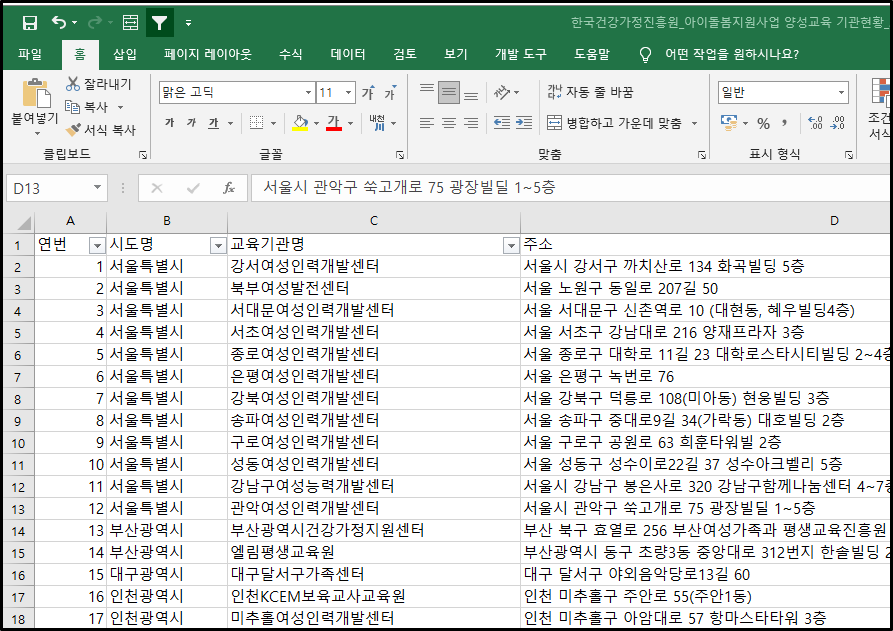Click the Undo arrow icon

click(59, 22)
